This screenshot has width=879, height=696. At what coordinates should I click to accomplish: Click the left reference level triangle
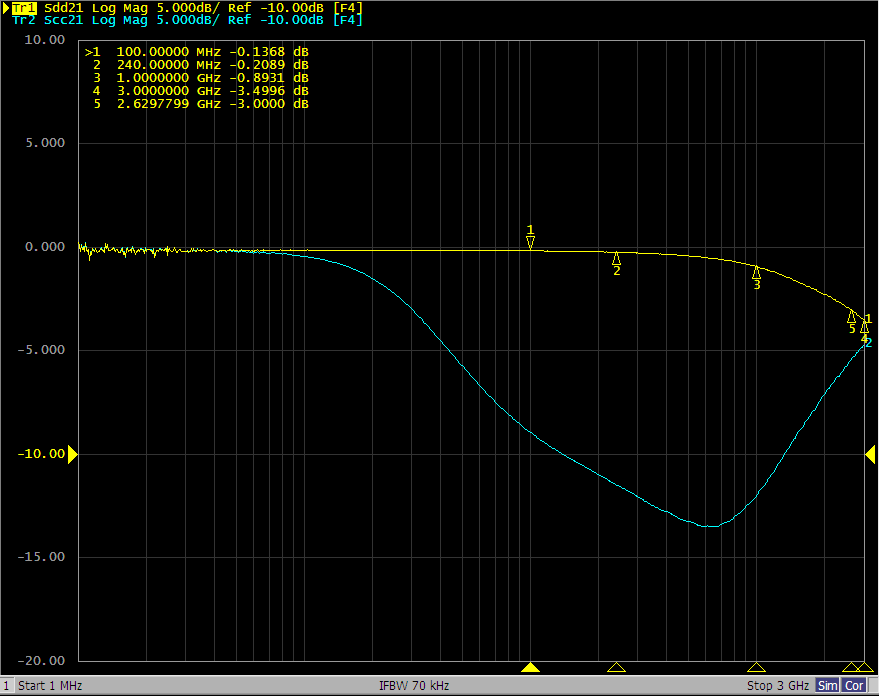click(x=72, y=454)
